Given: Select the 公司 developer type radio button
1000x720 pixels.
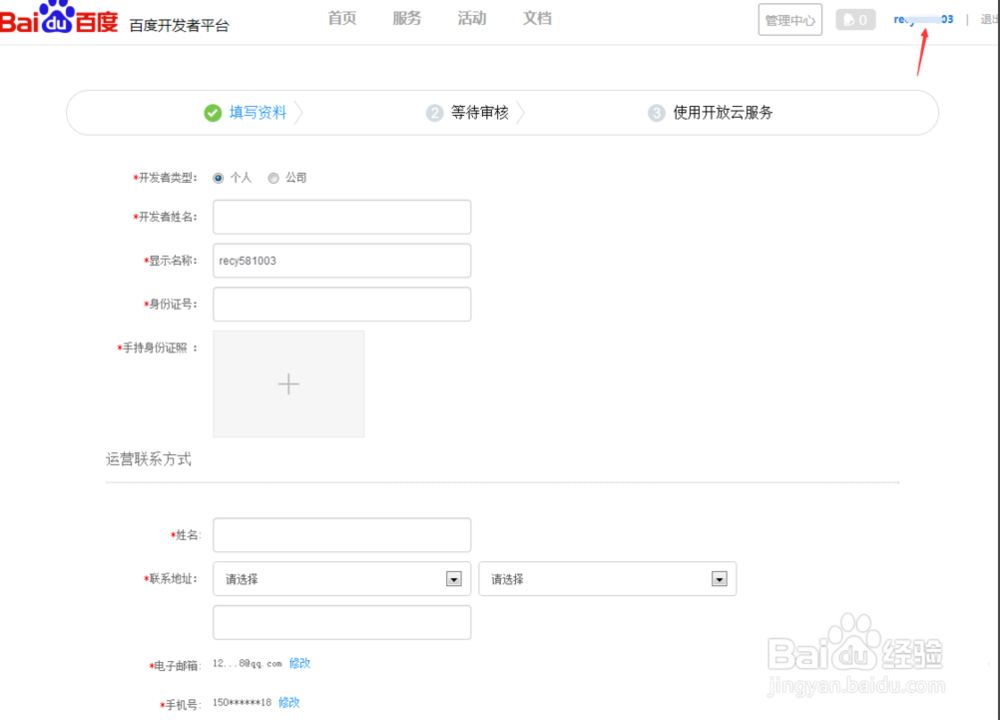Looking at the screenshot, I should (x=273, y=178).
